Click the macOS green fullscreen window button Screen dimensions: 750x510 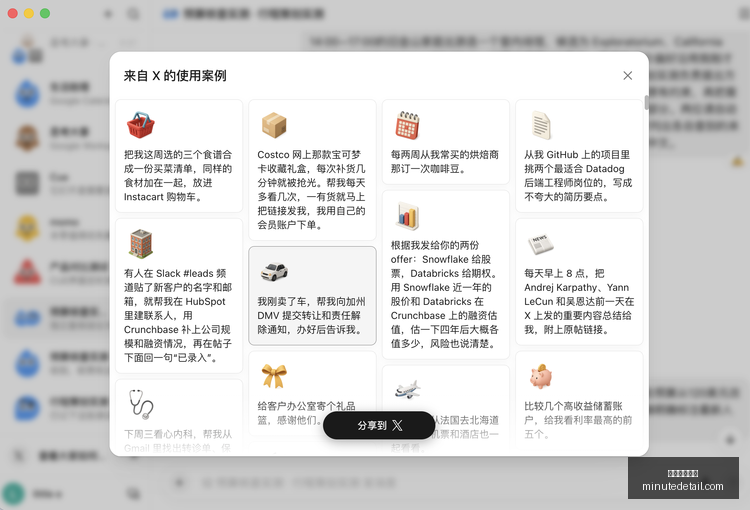45,13
